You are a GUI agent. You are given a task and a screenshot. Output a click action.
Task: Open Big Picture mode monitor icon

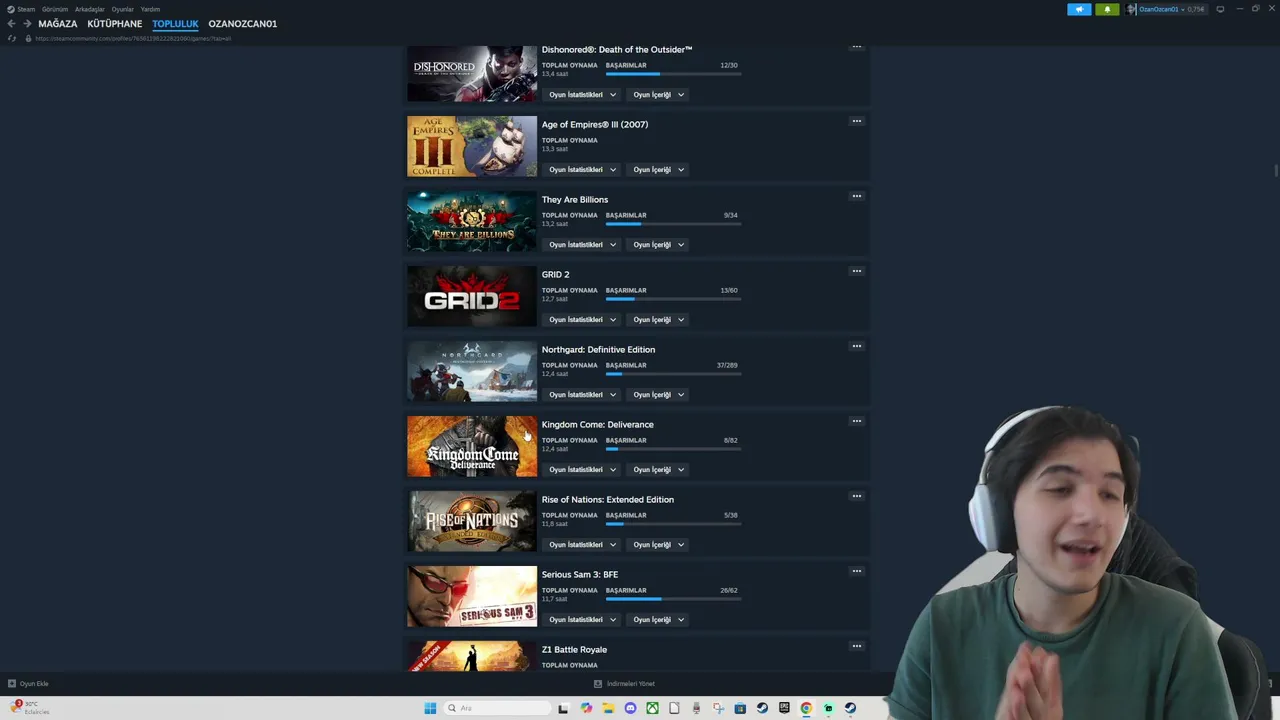pos(1220,9)
